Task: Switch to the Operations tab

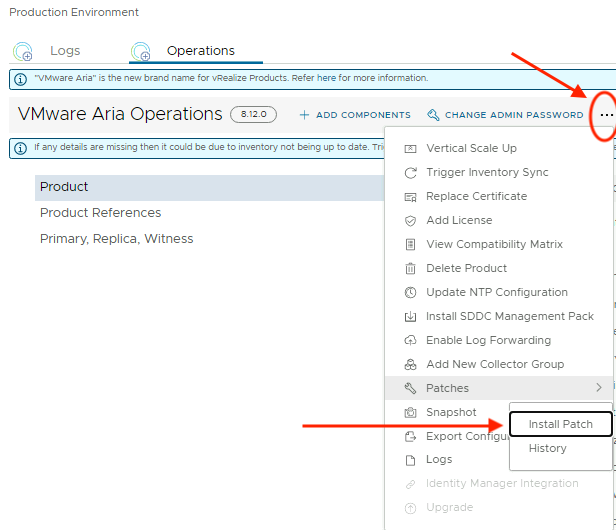Action: pyautogui.click(x=200, y=51)
